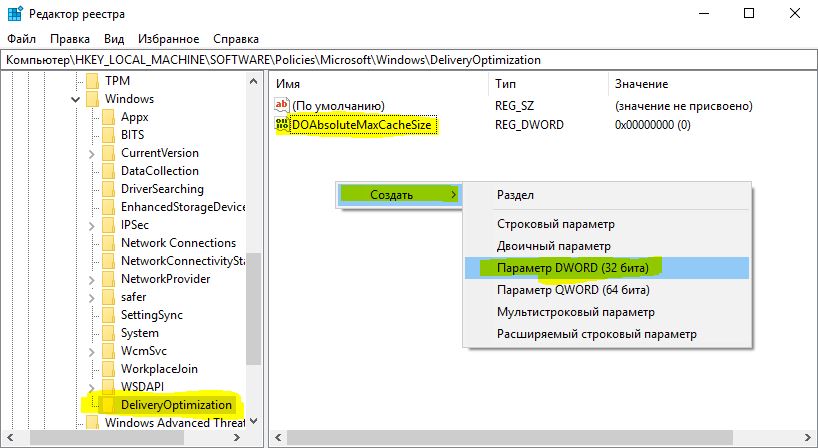Click the values pane horizontal scrollbar left arrow
Image resolution: width=818 pixels, height=448 pixels.
click(278, 438)
